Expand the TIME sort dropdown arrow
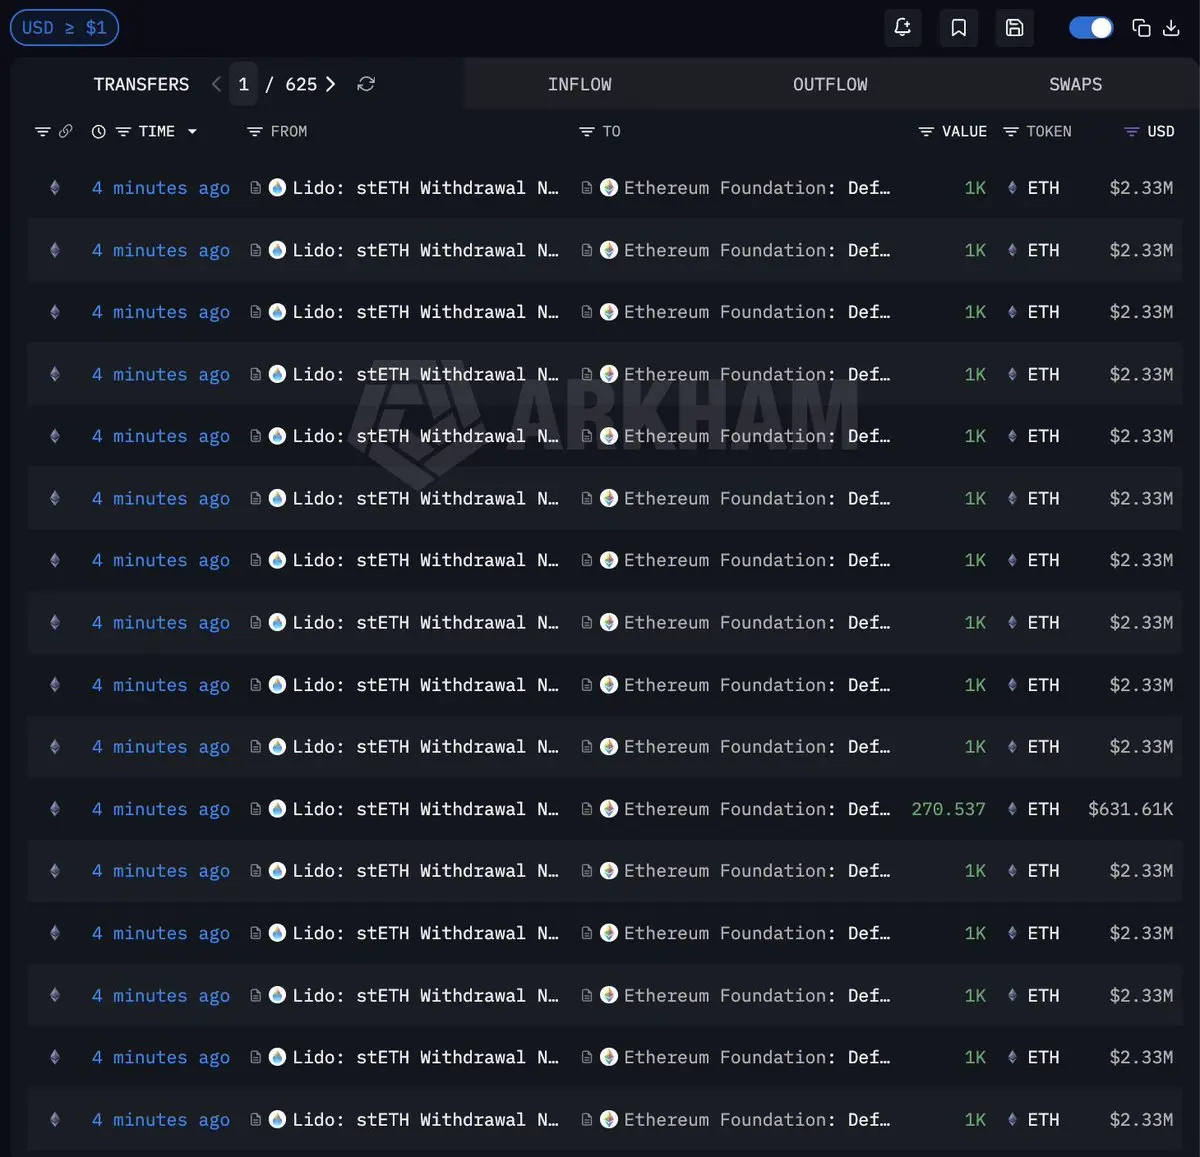Image resolution: width=1200 pixels, height=1157 pixels. click(x=192, y=132)
